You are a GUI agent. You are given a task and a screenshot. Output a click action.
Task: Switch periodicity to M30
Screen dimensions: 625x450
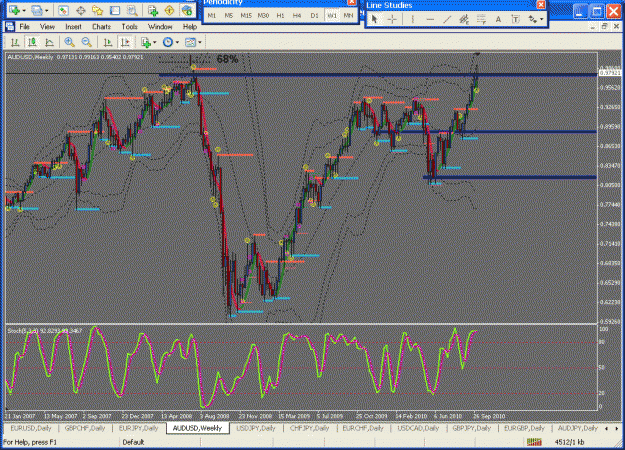pyautogui.click(x=263, y=16)
